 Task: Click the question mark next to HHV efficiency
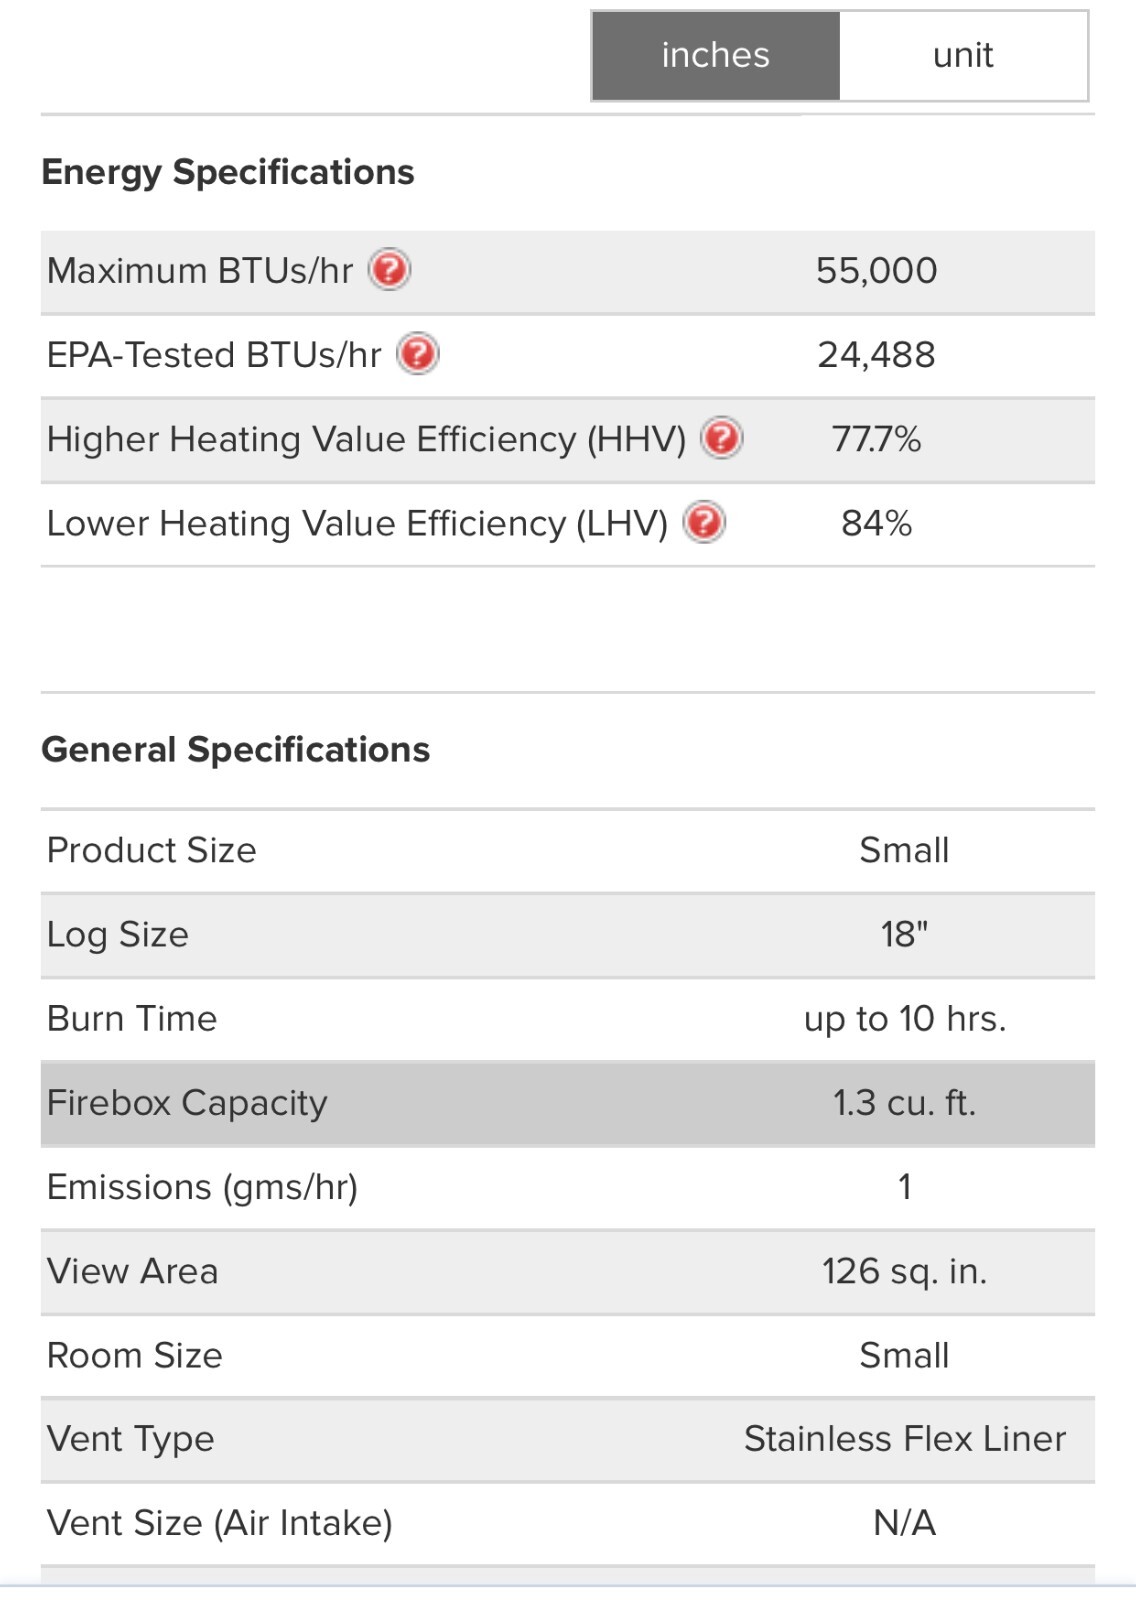point(721,438)
